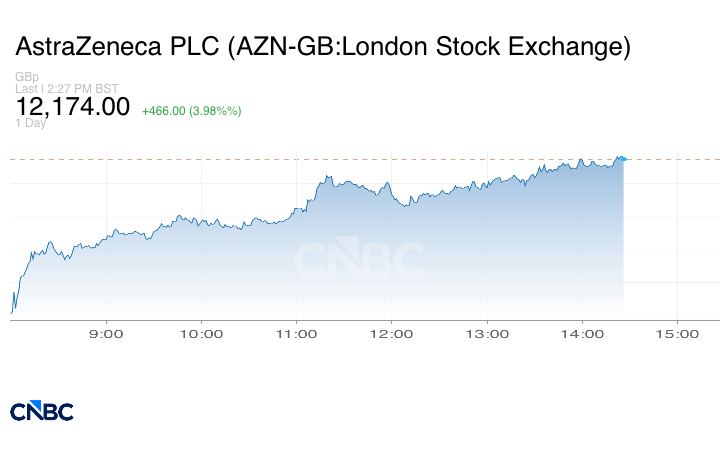This screenshot has height=450, width=720.
Task: Click the CNBC logo at bottom left
Action: tap(42, 411)
